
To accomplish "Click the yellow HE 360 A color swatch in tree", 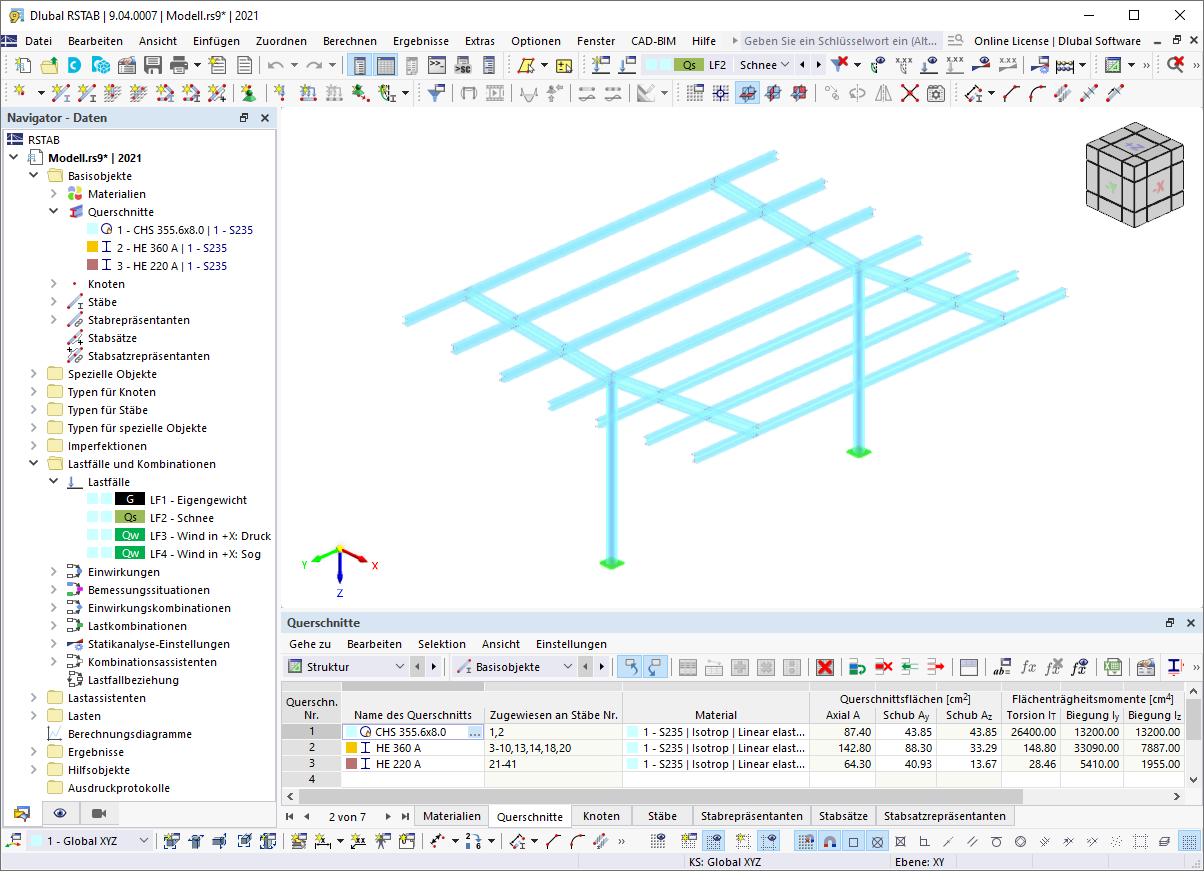I will (92, 248).
